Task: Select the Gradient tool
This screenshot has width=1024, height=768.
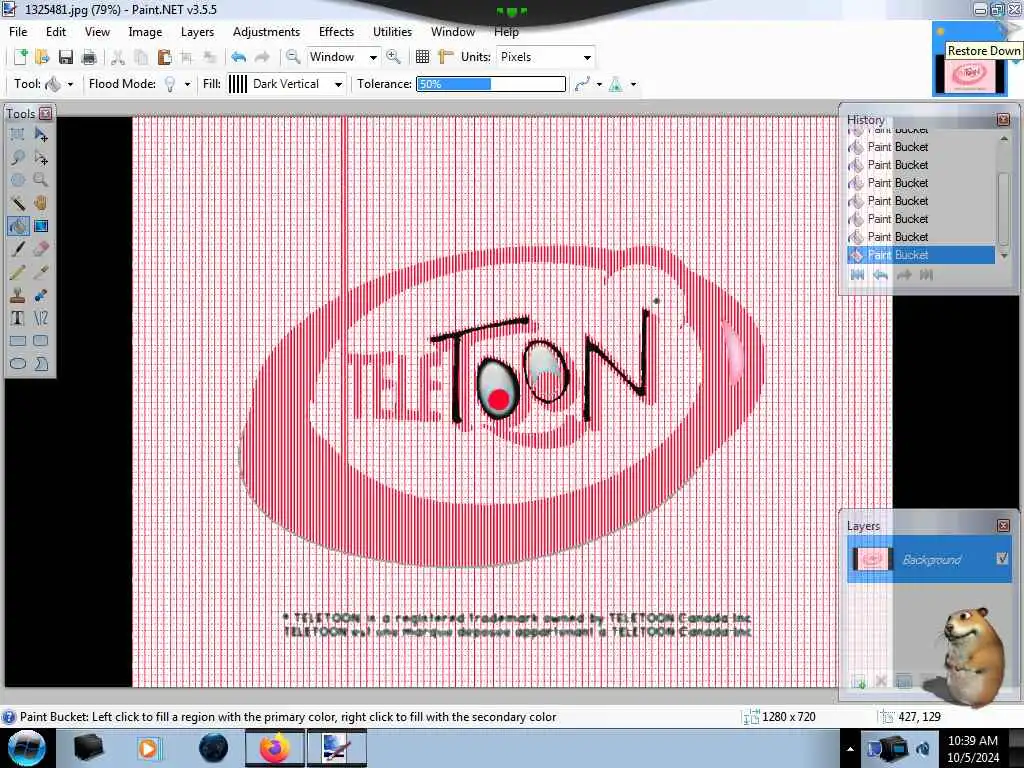Action: (x=40, y=226)
